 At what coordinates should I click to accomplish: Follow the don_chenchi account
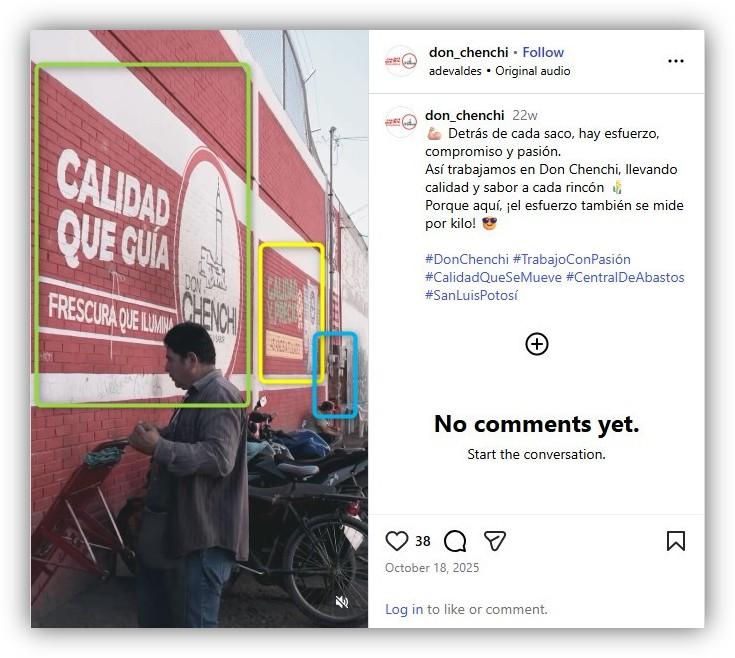pyautogui.click(x=543, y=52)
